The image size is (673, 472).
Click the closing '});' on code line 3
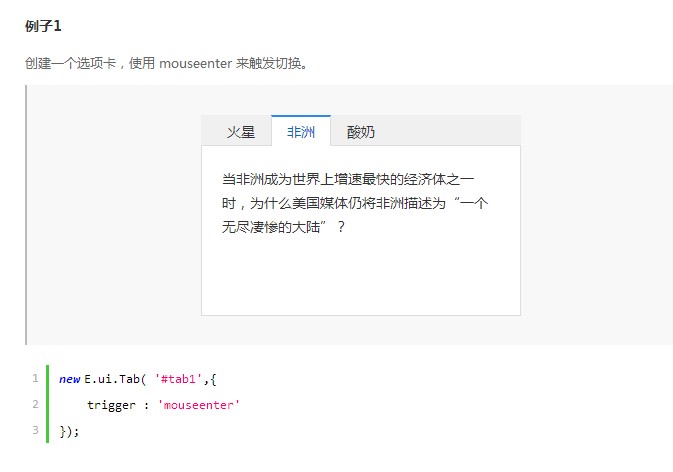pyautogui.click(x=69, y=431)
